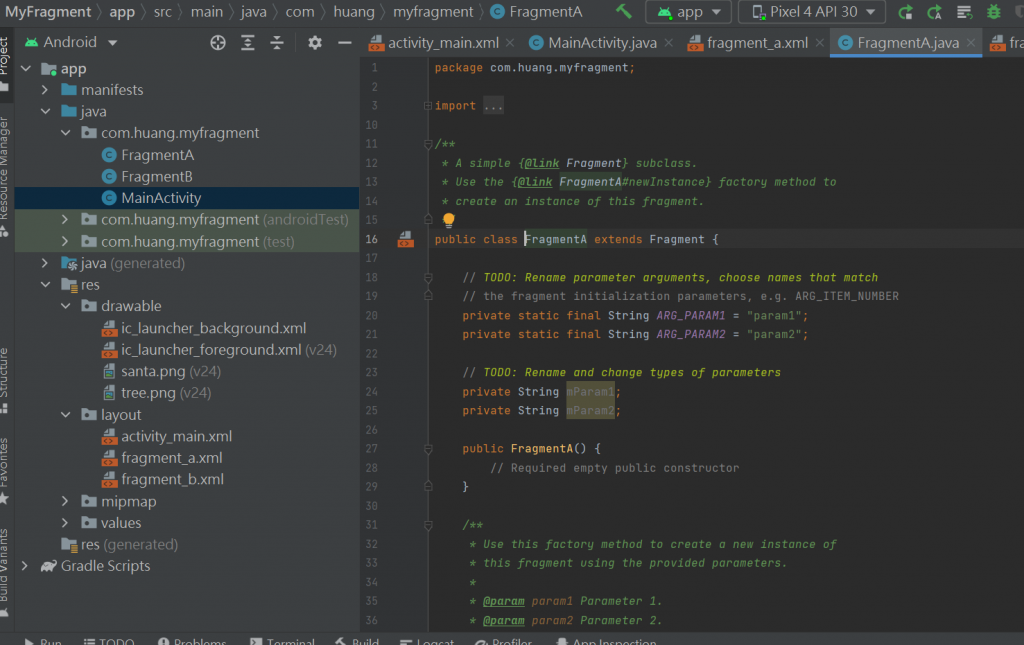Click the Expand All icon in Project panel
This screenshot has width=1024, height=645.
point(248,42)
